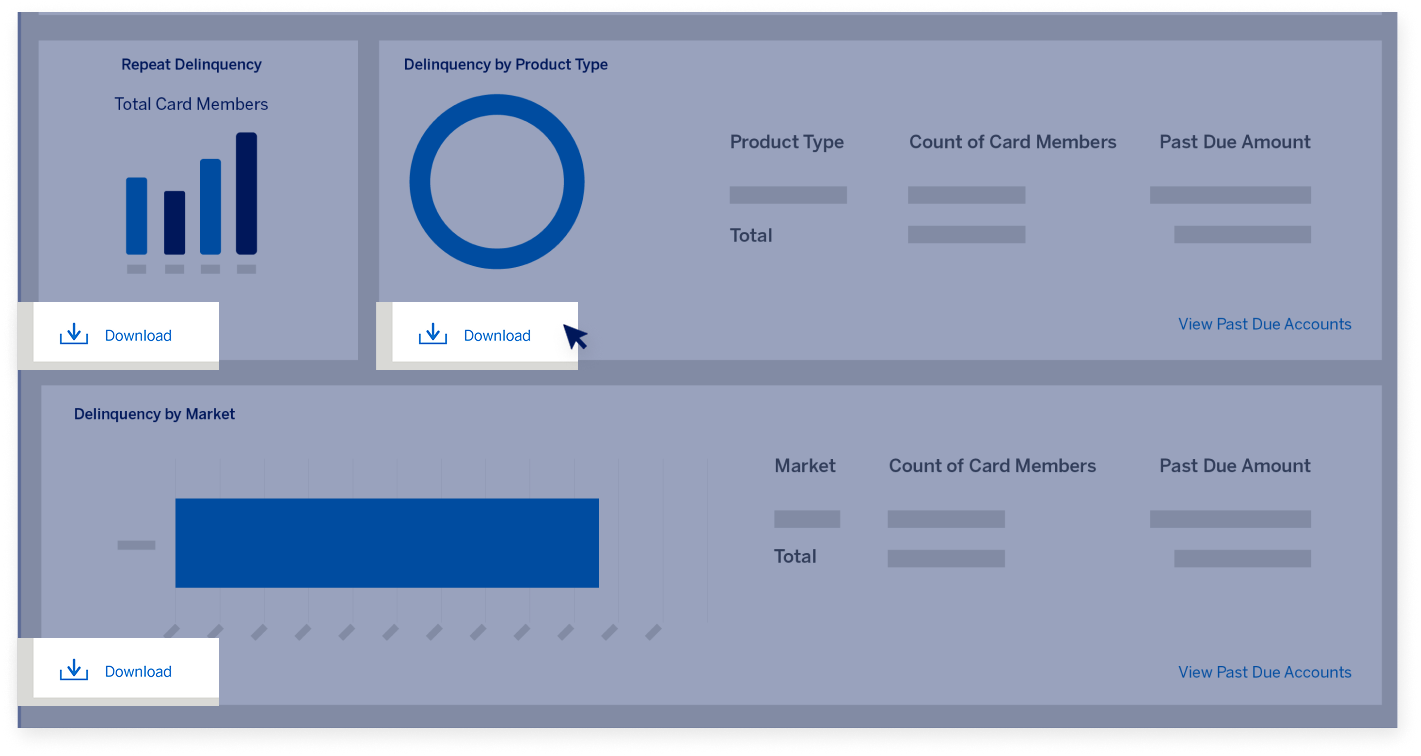Click the shortest bar in Repeat Delinquency chart
Screen dimensions: 1421x756
[174, 222]
